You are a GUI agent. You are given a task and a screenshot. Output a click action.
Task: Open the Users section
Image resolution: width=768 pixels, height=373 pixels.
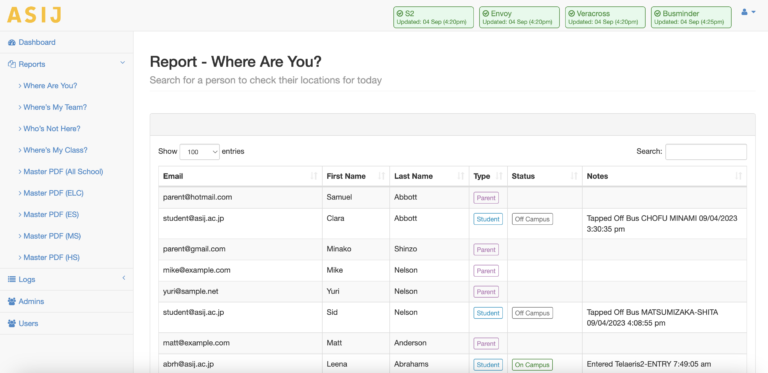[x=28, y=324]
